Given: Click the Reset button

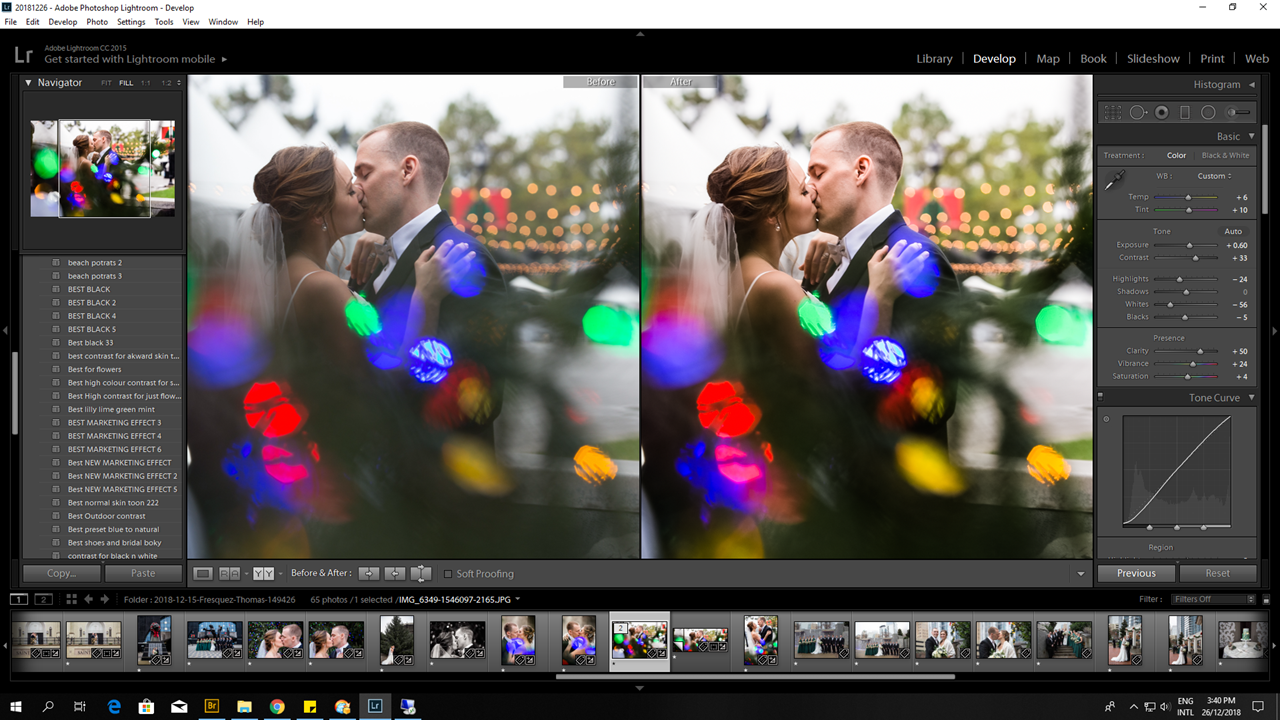Looking at the screenshot, I should tap(1218, 573).
